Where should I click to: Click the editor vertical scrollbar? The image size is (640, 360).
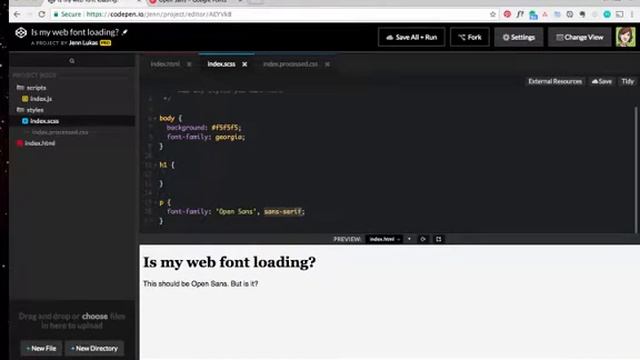click(x=636, y=169)
